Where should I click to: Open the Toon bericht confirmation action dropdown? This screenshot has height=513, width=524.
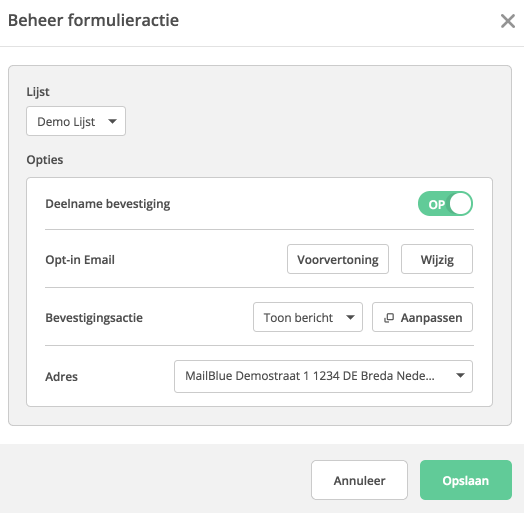(x=308, y=317)
